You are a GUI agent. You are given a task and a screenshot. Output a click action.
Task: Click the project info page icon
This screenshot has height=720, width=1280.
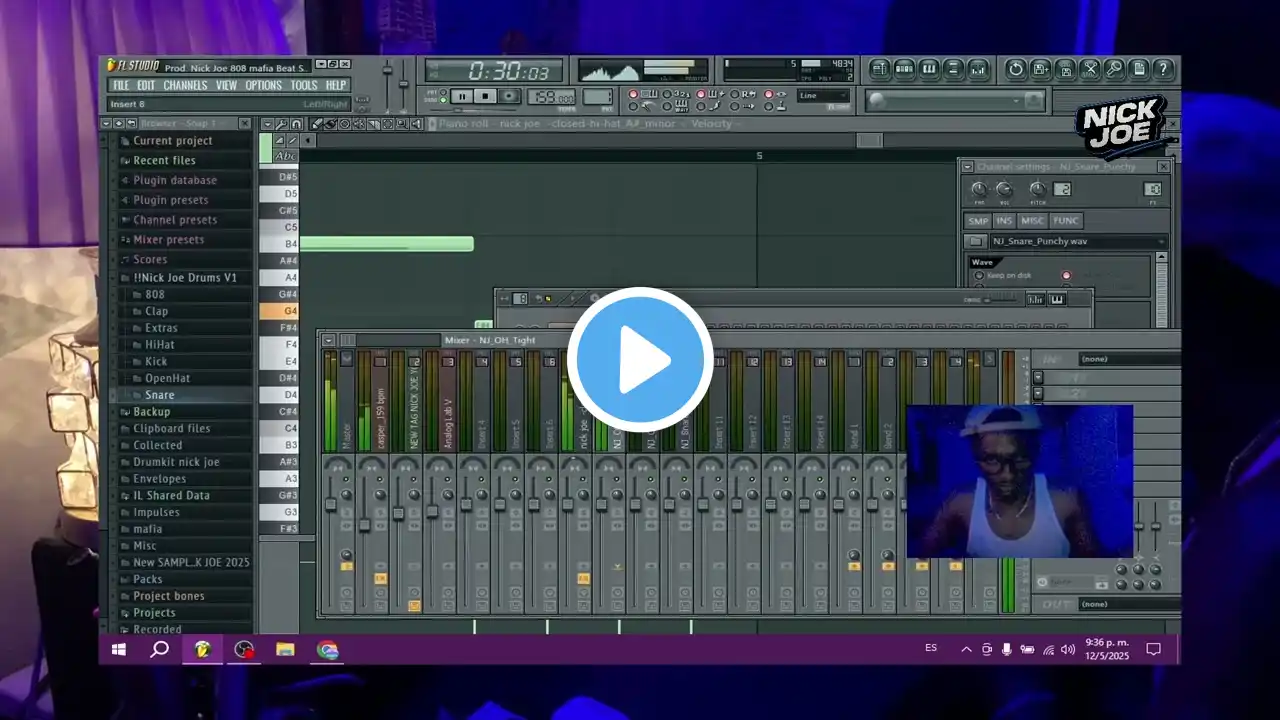coord(1139,69)
